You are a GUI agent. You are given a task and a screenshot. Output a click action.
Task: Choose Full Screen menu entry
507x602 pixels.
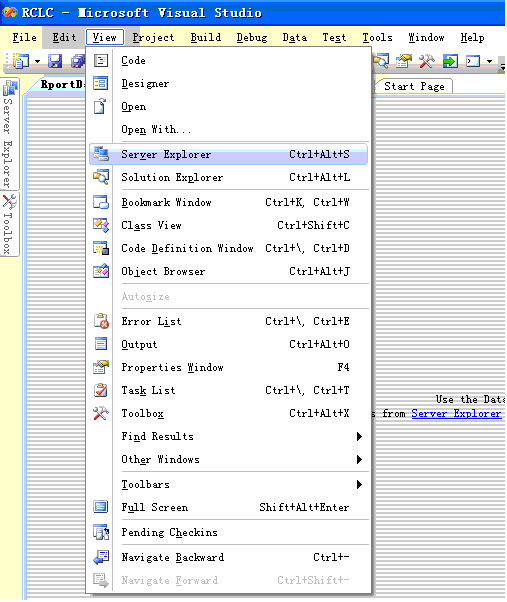tap(228, 508)
